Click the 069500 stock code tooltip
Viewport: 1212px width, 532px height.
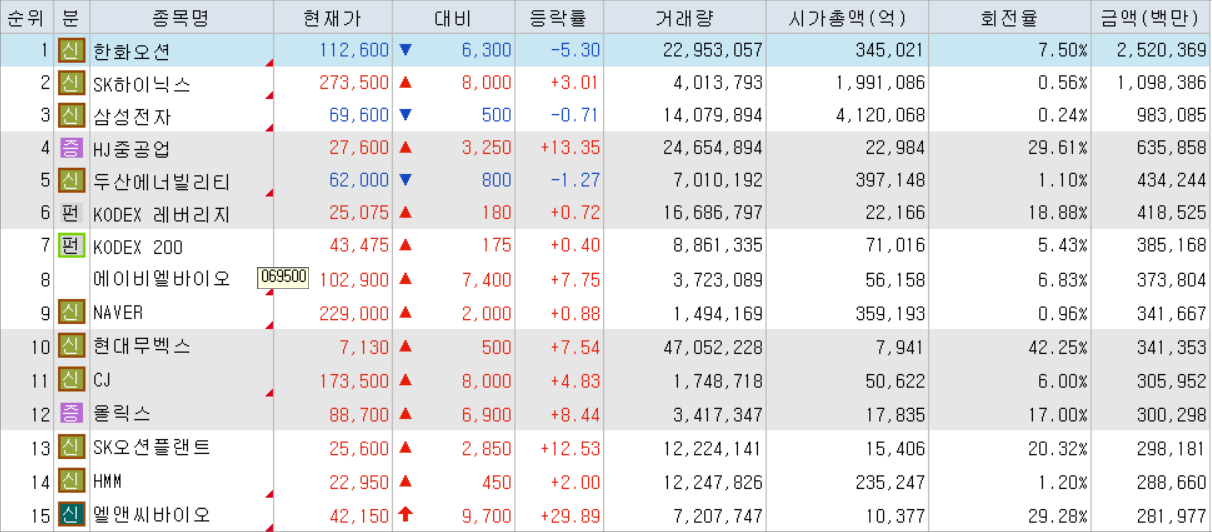[x=283, y=277]
